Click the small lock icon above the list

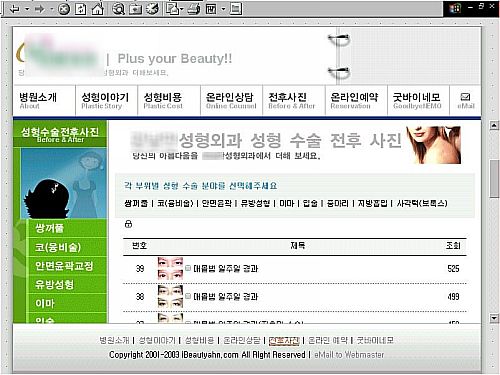(128, 224)
